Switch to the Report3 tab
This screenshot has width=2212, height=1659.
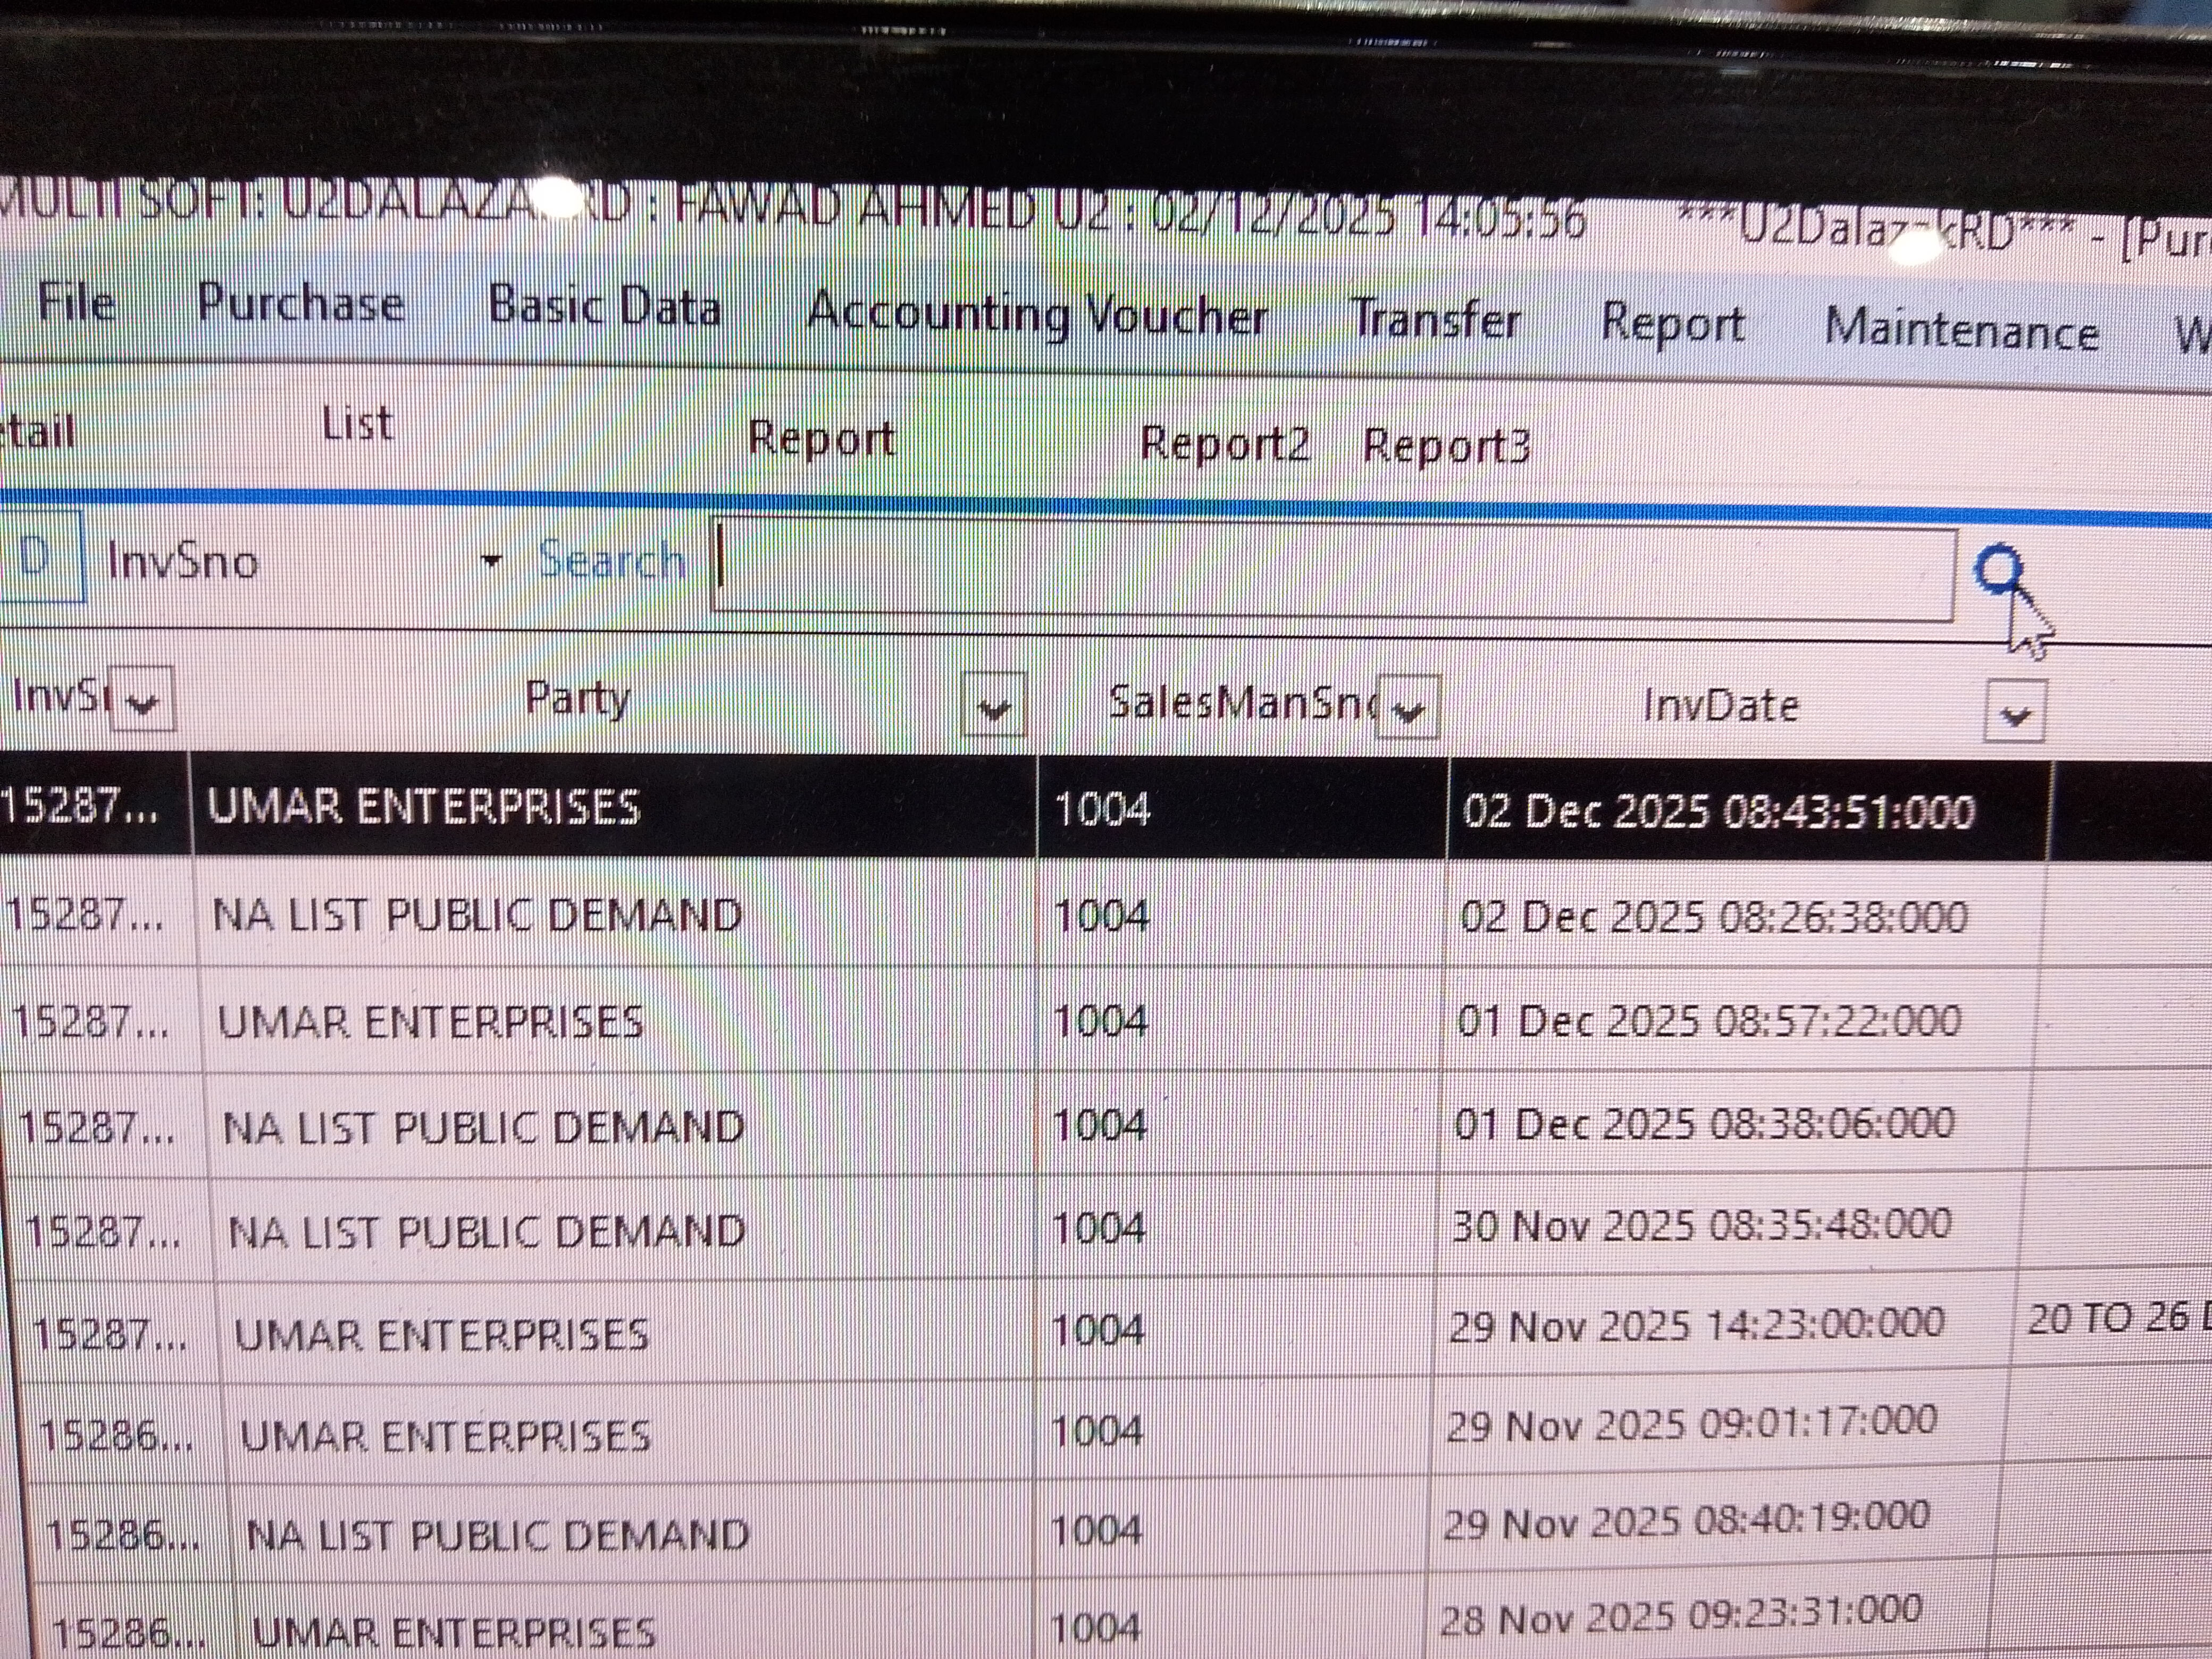1446,446
